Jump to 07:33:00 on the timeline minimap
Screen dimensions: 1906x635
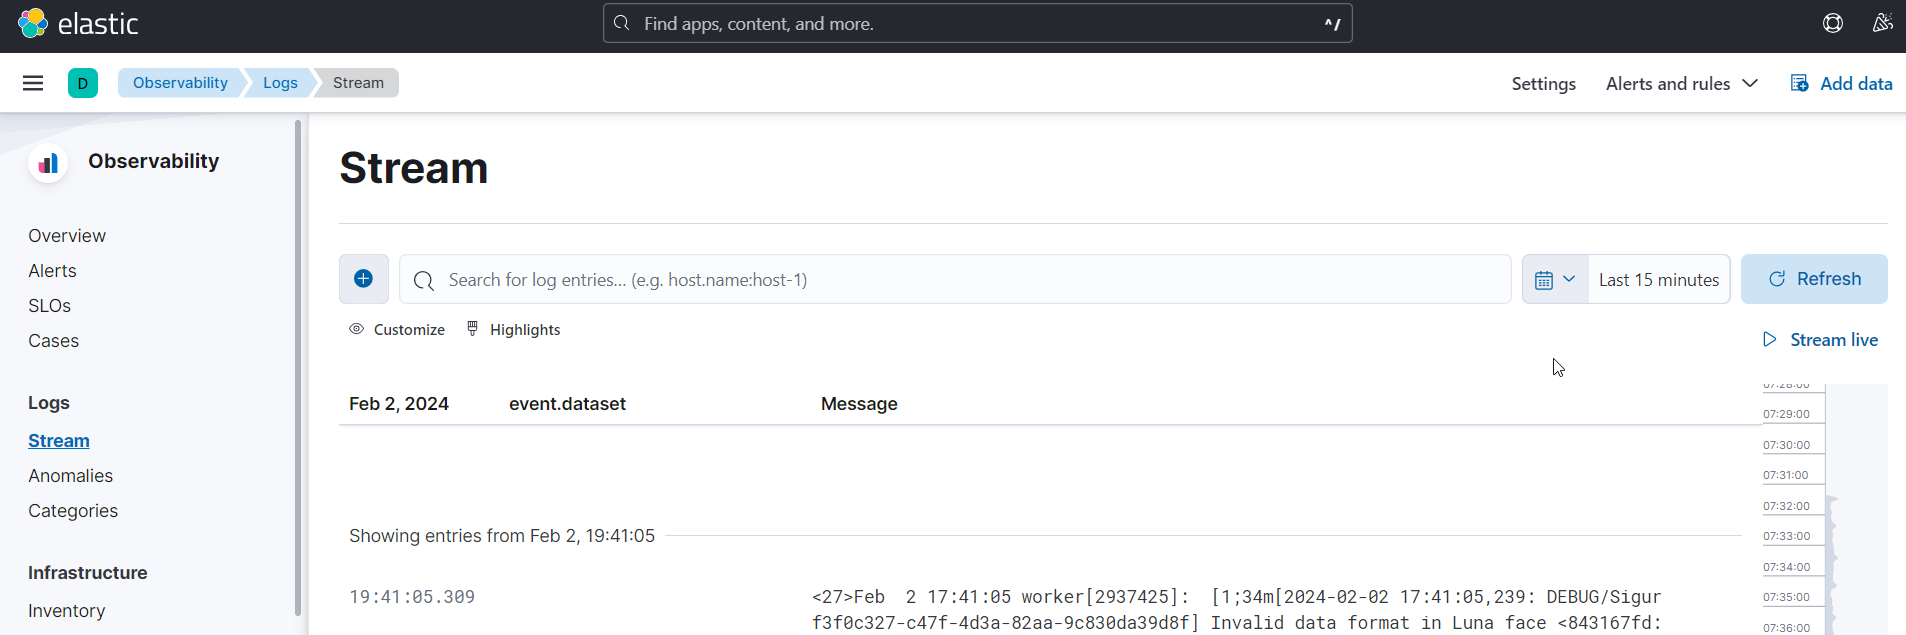coord(1787,537)
